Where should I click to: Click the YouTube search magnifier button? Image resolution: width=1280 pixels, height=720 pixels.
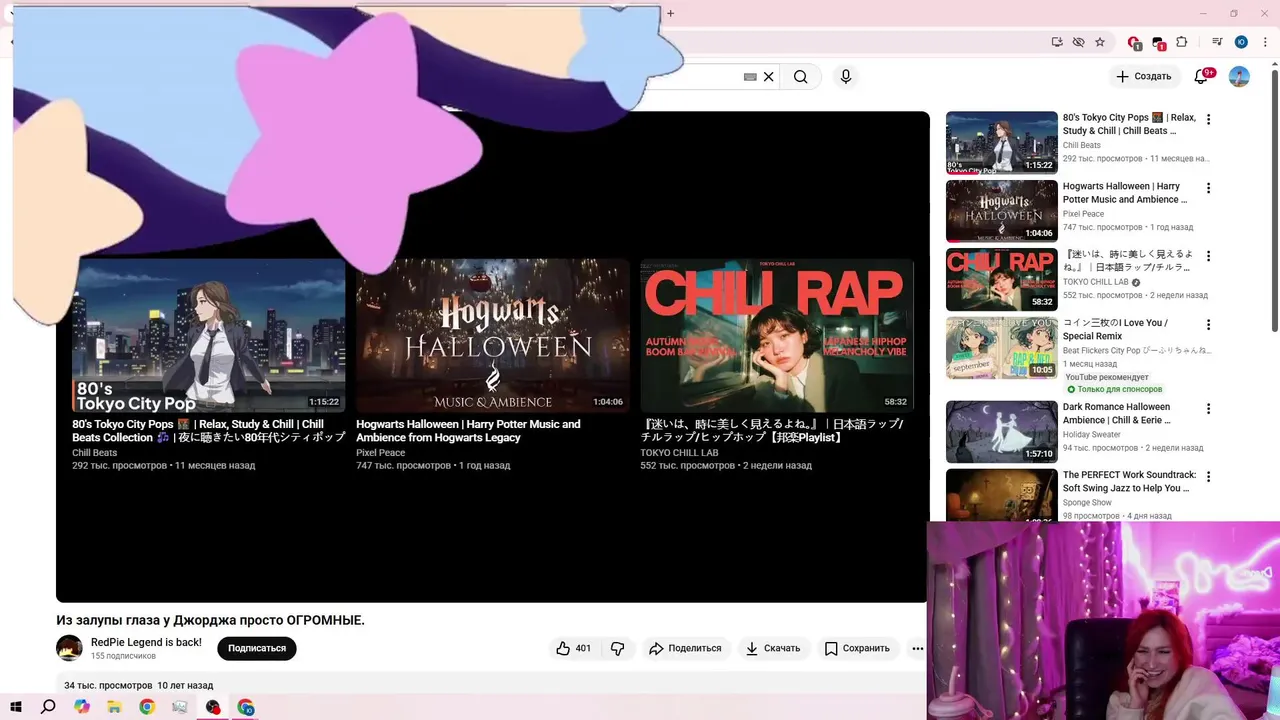800,76
